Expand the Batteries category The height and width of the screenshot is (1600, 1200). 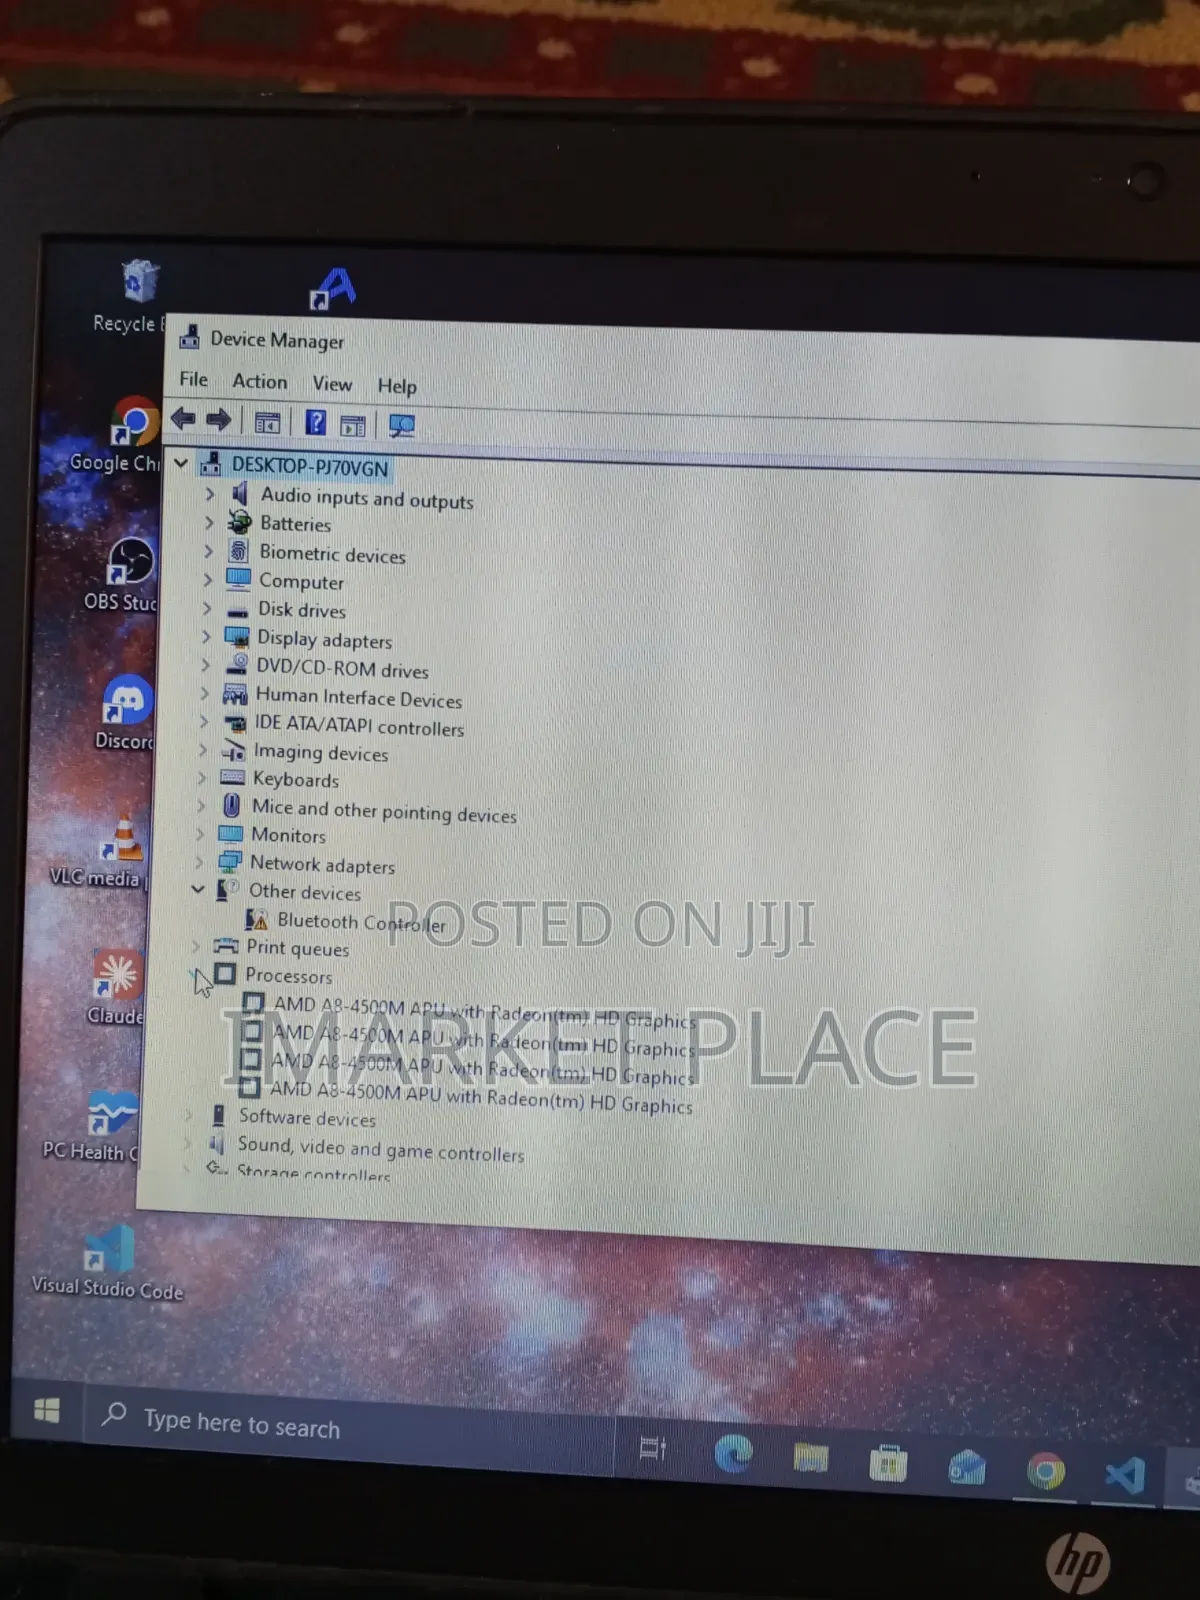(209, 522)
